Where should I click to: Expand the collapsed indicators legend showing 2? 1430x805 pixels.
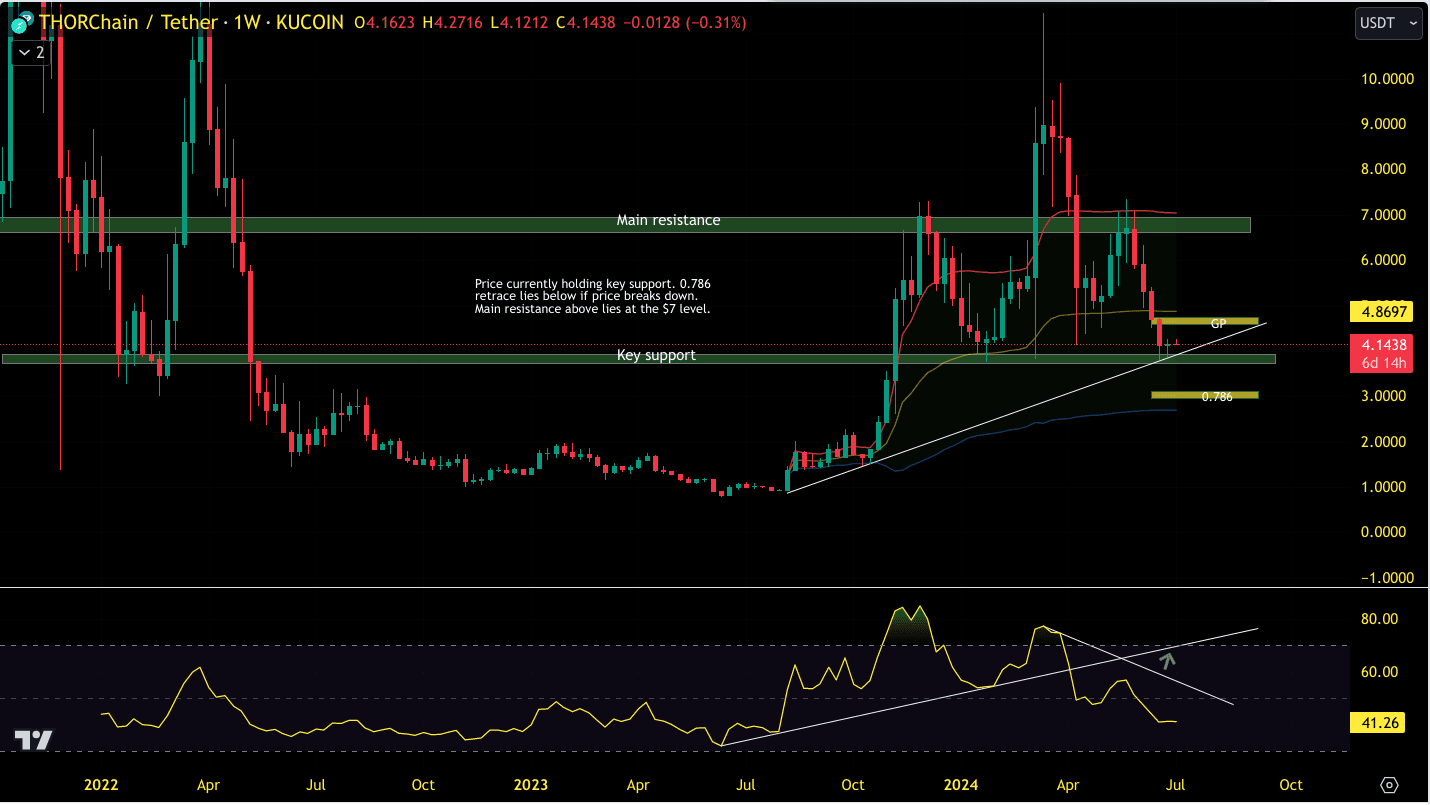tap(30, 52)
